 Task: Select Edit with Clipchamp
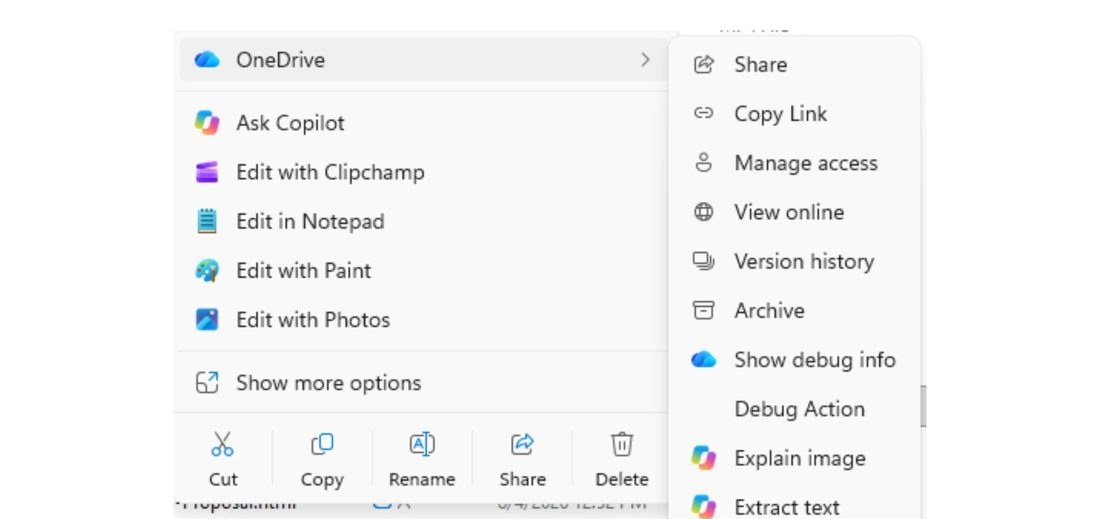tap(424, 172)
